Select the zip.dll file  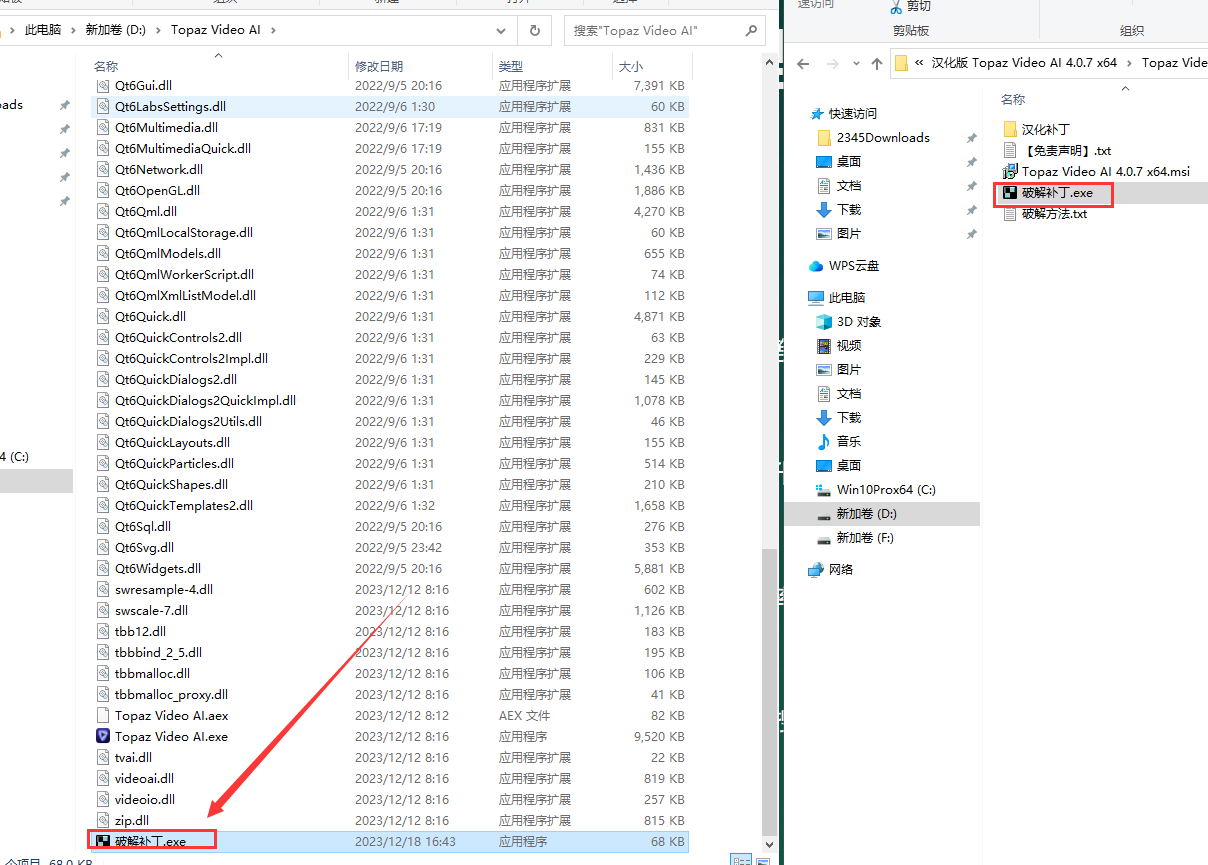(x=132, y=820)
